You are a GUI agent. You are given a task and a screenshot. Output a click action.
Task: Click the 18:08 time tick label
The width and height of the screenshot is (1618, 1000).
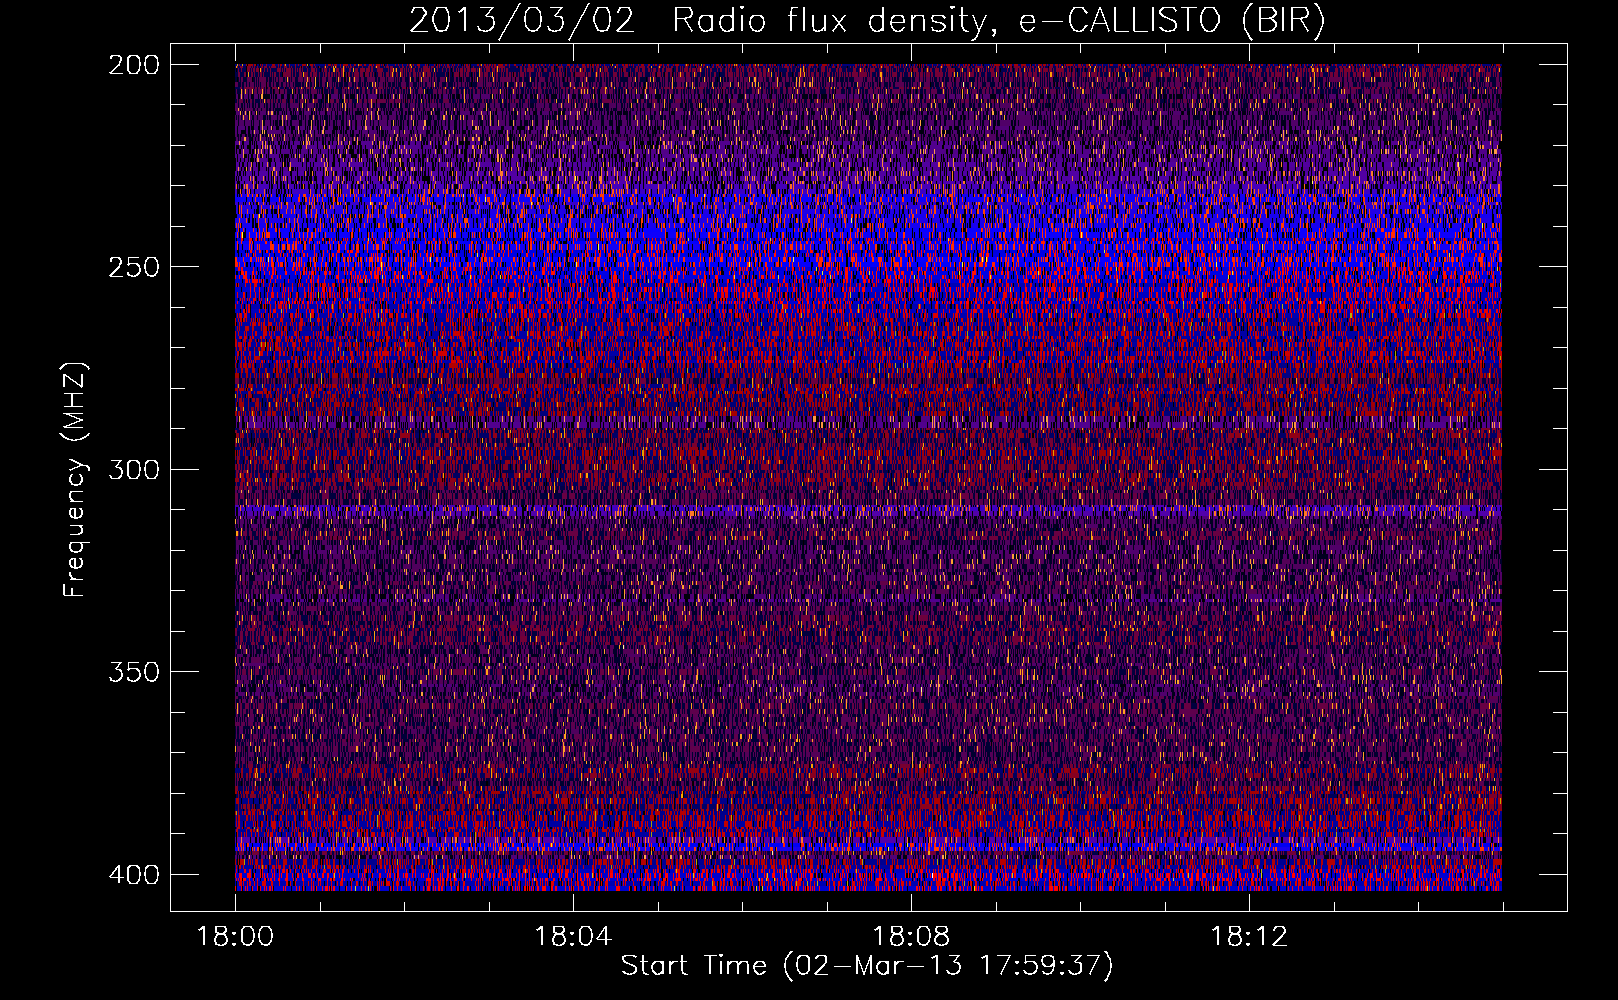click(x=911, y=937)
